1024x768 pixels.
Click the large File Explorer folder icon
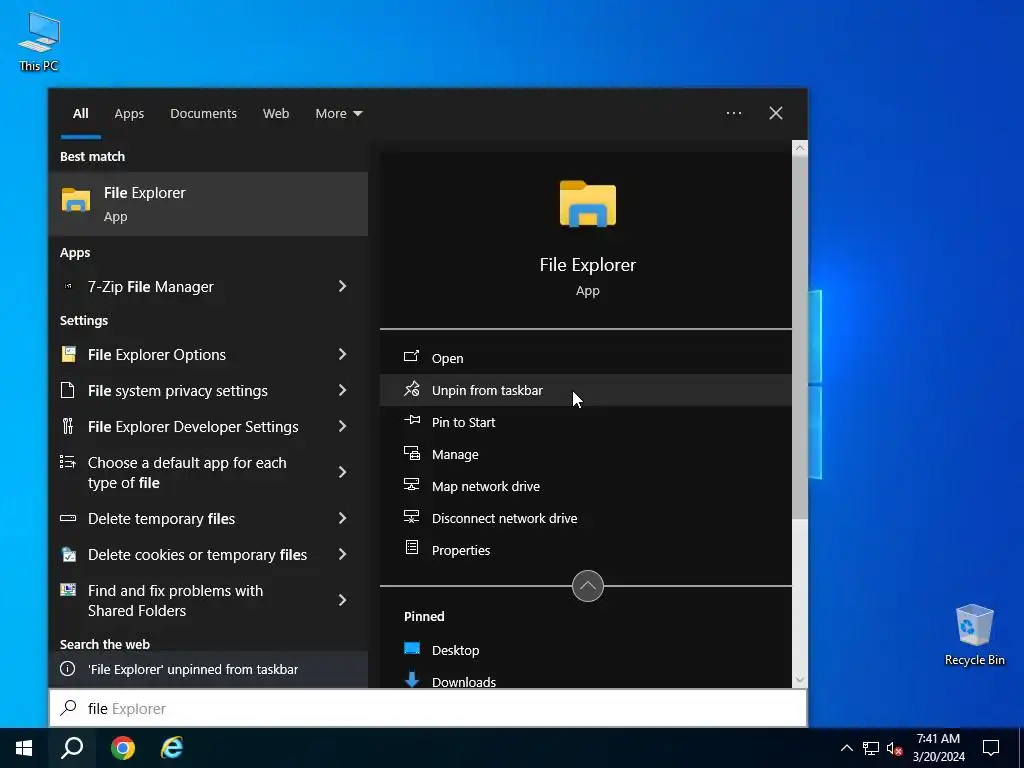(x=588, y=204)
